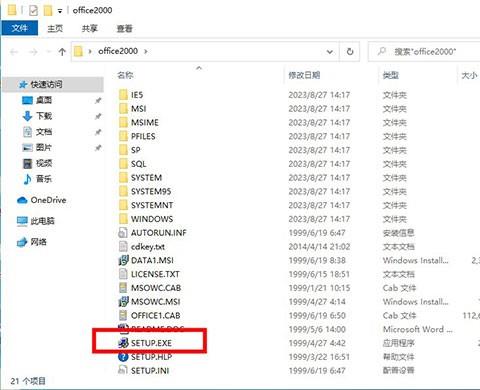Click the pin icon next to 下载
480x390 pixels.
point(98,116)
